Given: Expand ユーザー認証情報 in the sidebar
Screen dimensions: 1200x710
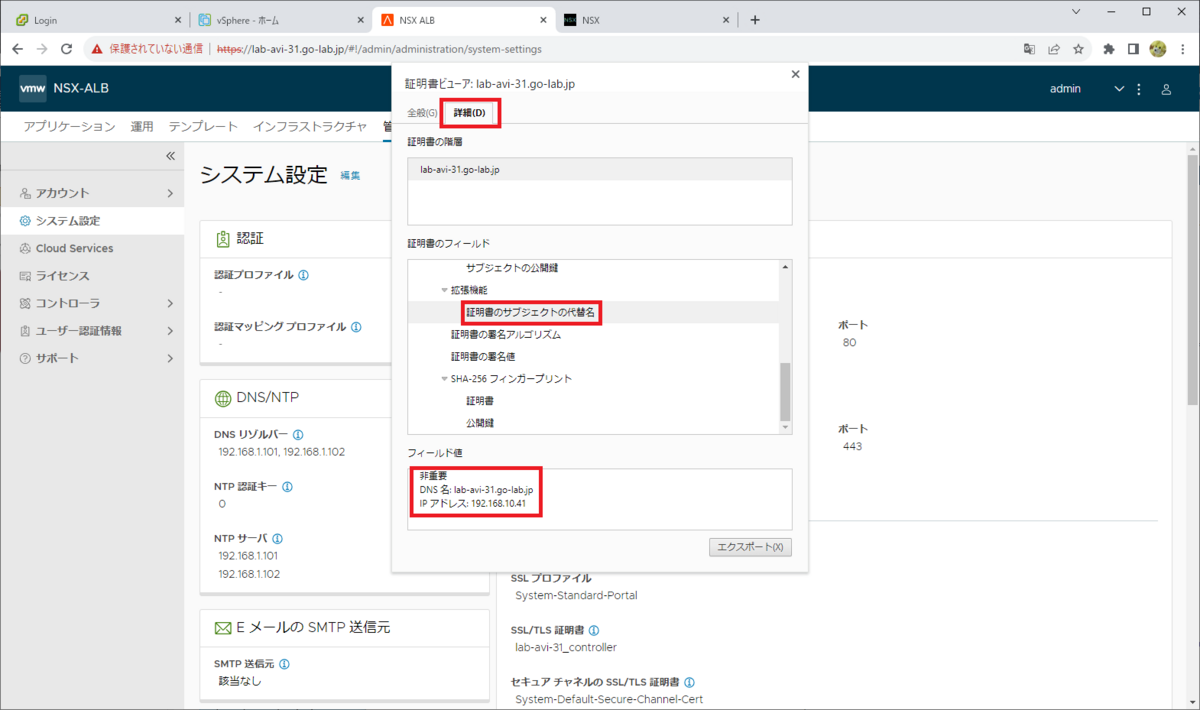Looking at the screenshot, I should coord(92,331).
